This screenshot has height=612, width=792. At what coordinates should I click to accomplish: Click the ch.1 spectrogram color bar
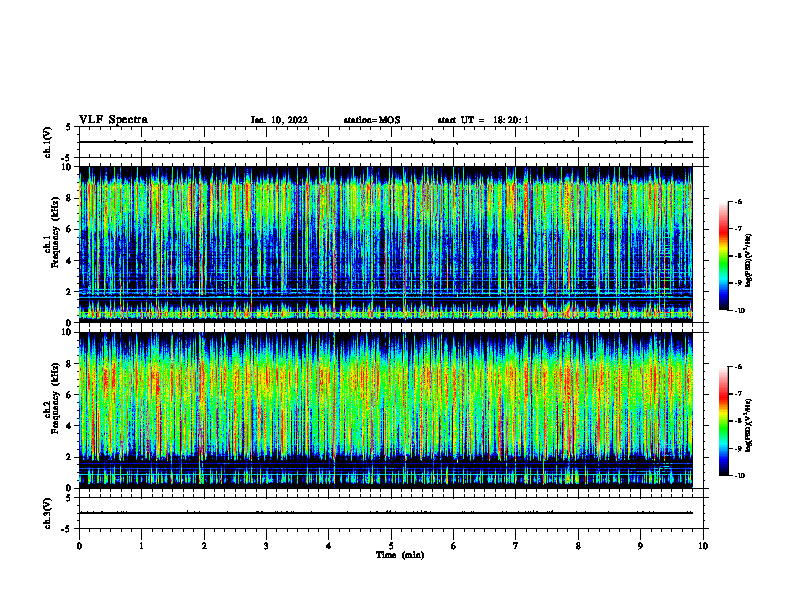(x=723, y=256)
